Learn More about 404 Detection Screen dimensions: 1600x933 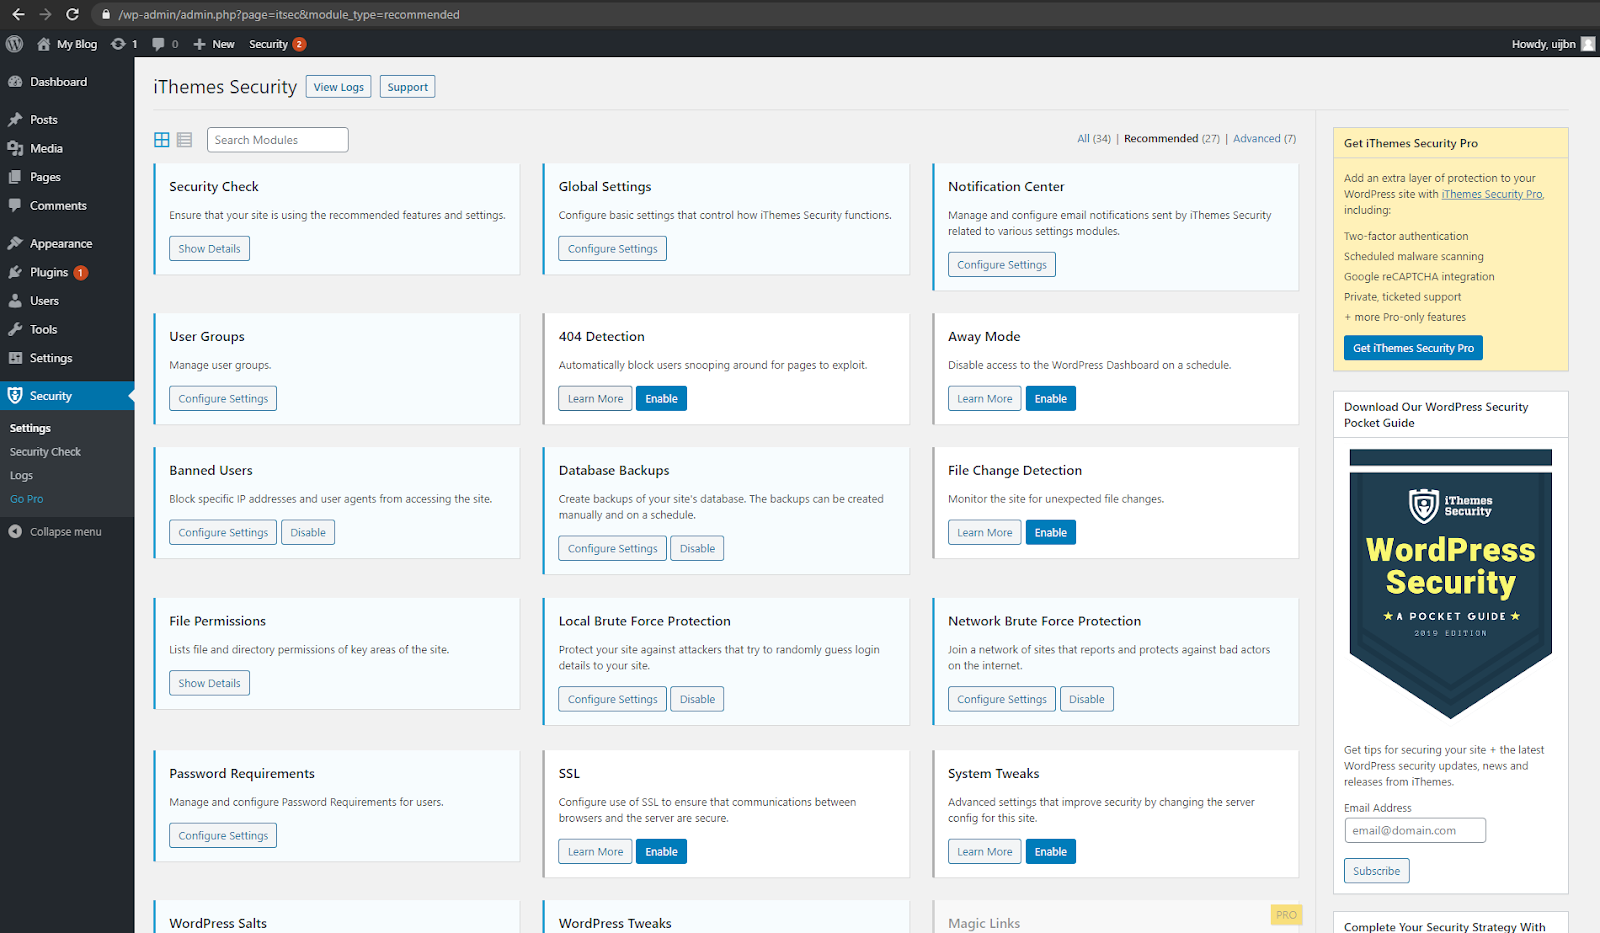click(595, 399)
